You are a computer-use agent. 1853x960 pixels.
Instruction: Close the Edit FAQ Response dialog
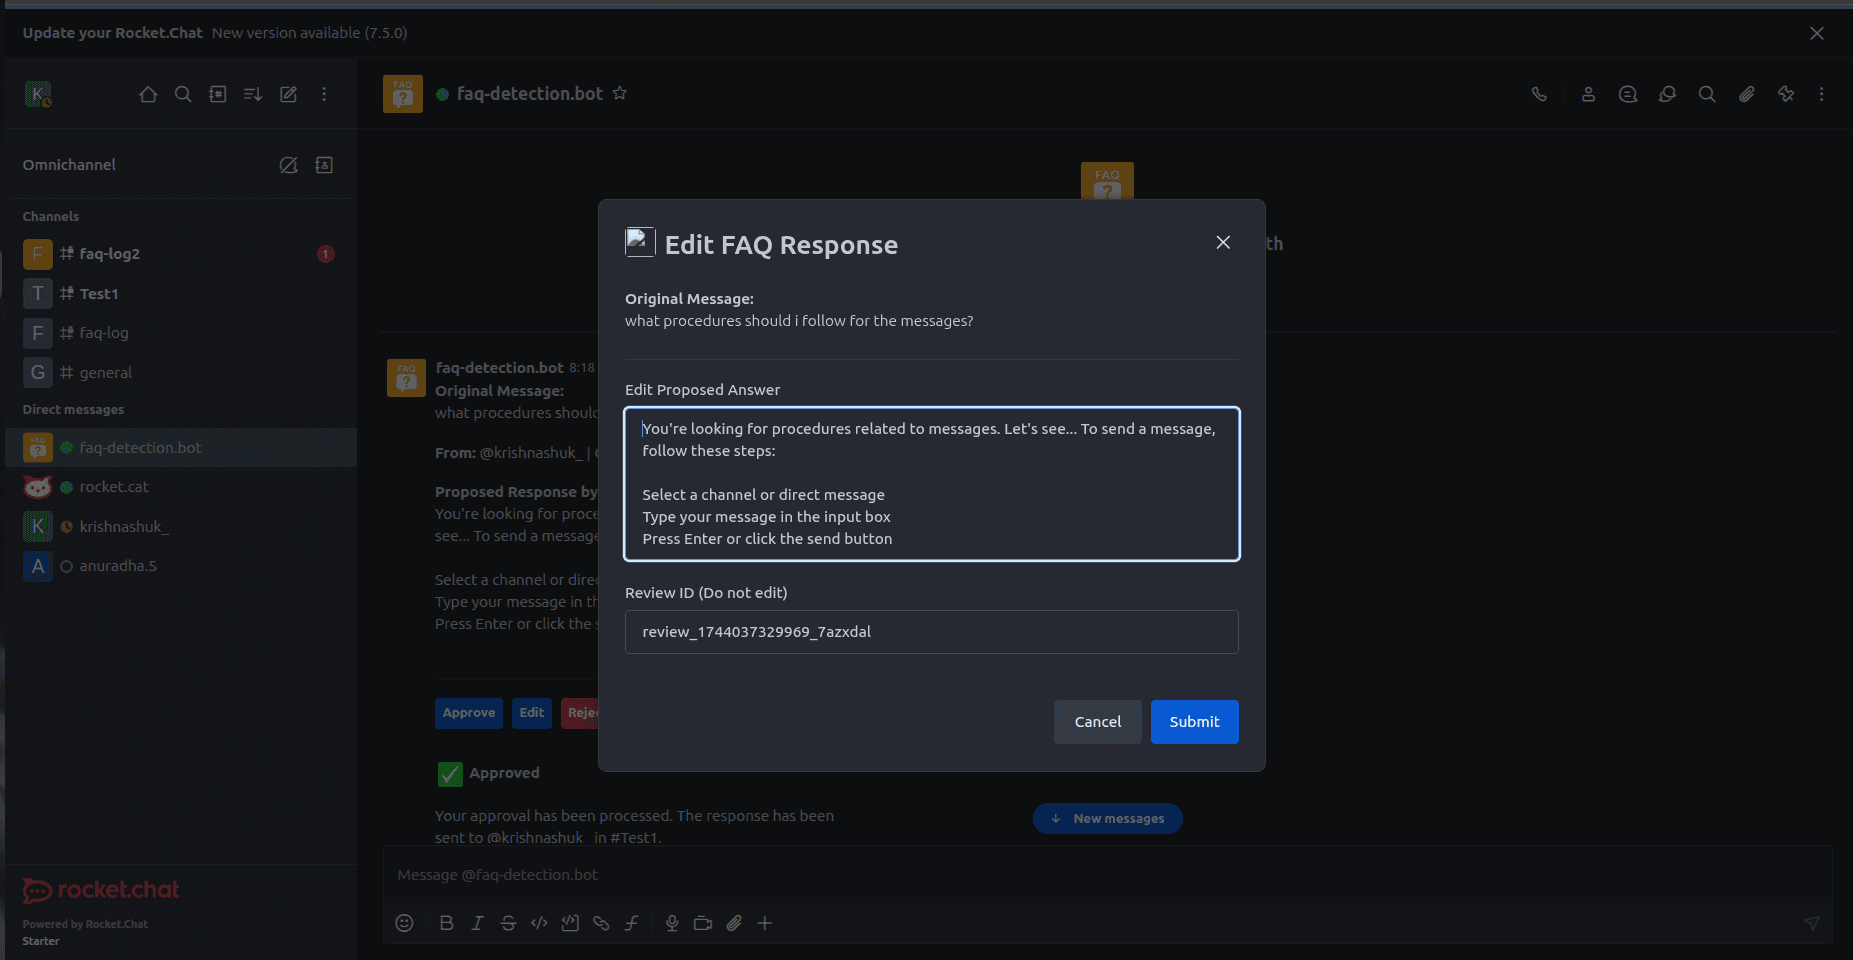pyautogui.click(x=1223, y=243)
